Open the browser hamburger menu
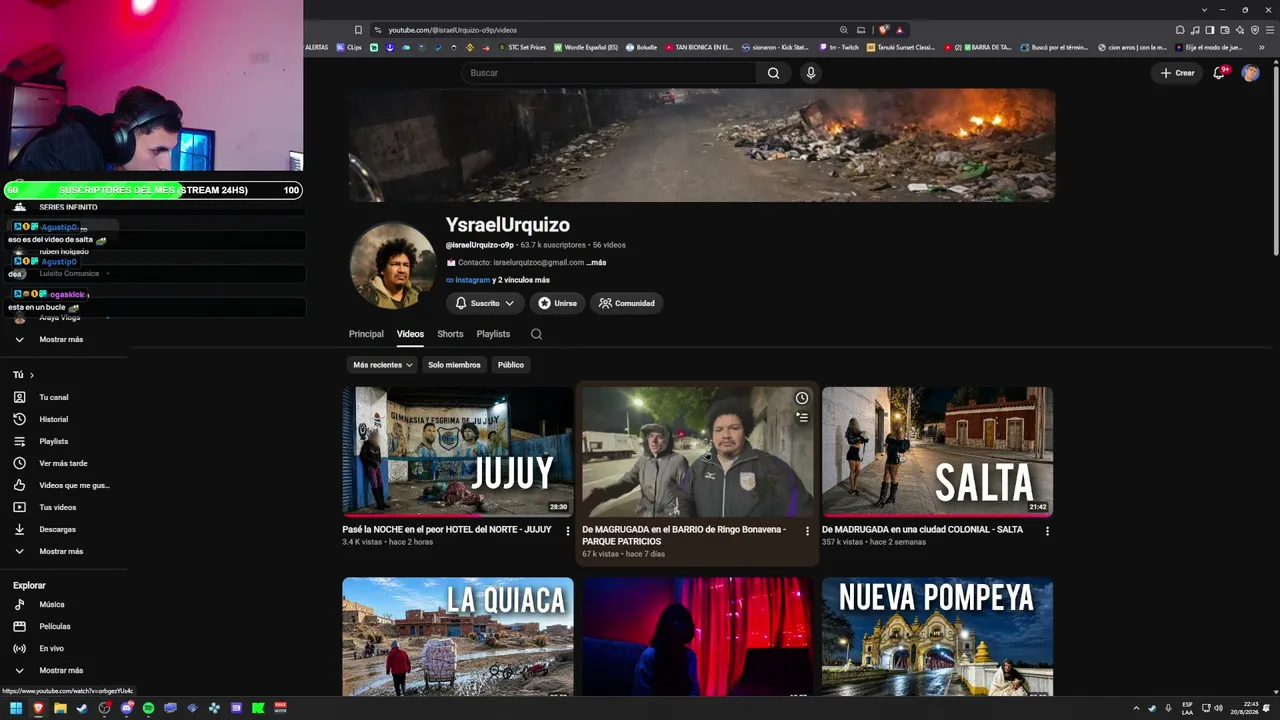The height and width of the screenshot is (720, 1280). [1269, 30]
